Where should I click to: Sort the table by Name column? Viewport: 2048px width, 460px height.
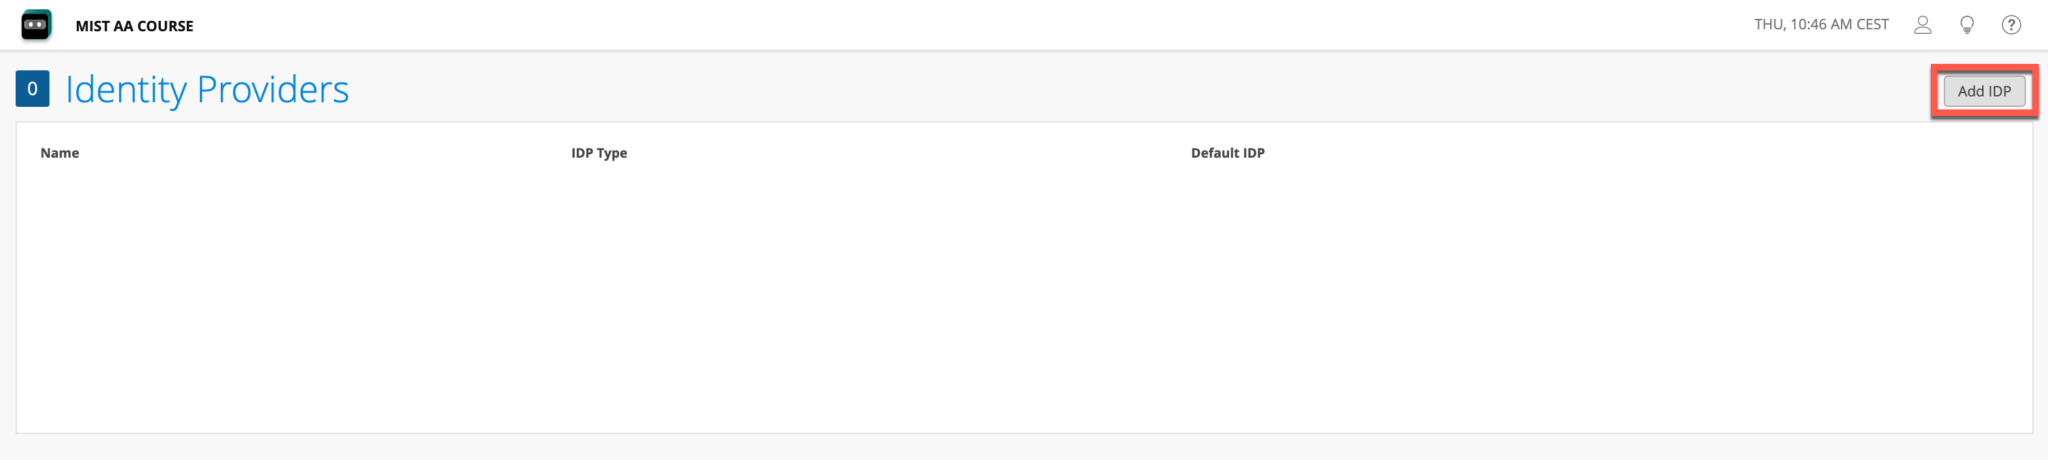(x=60, y=153)
